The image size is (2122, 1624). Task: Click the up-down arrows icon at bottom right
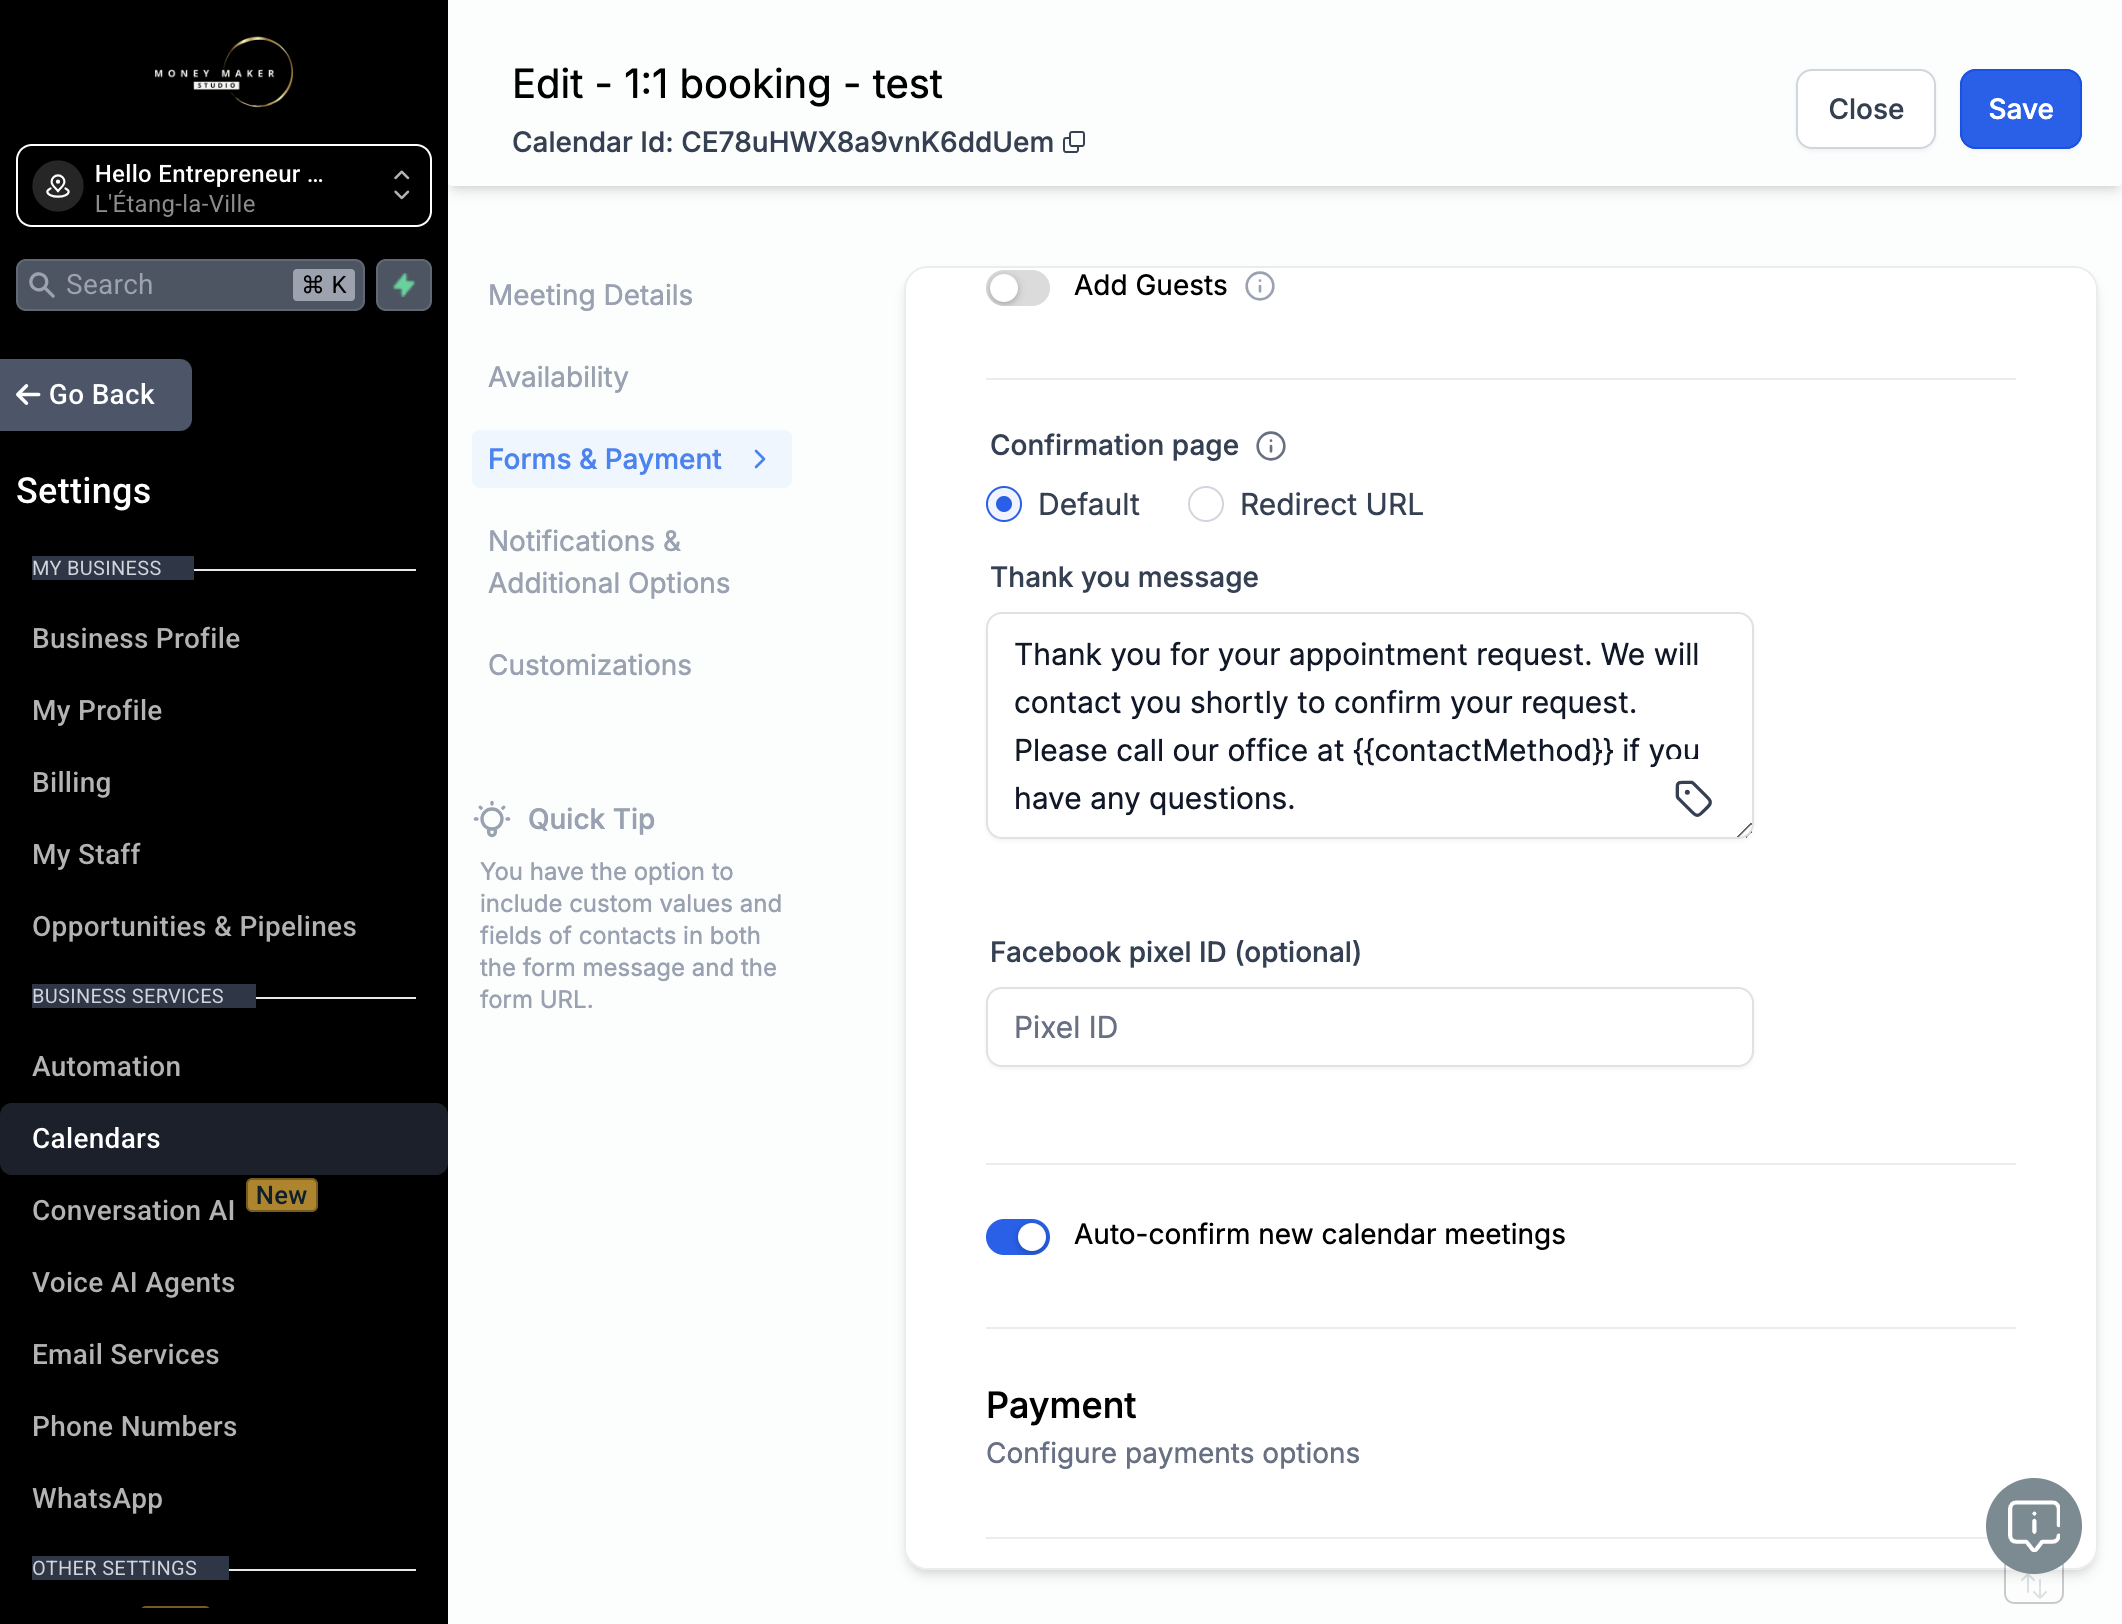pos(2033,1586)
